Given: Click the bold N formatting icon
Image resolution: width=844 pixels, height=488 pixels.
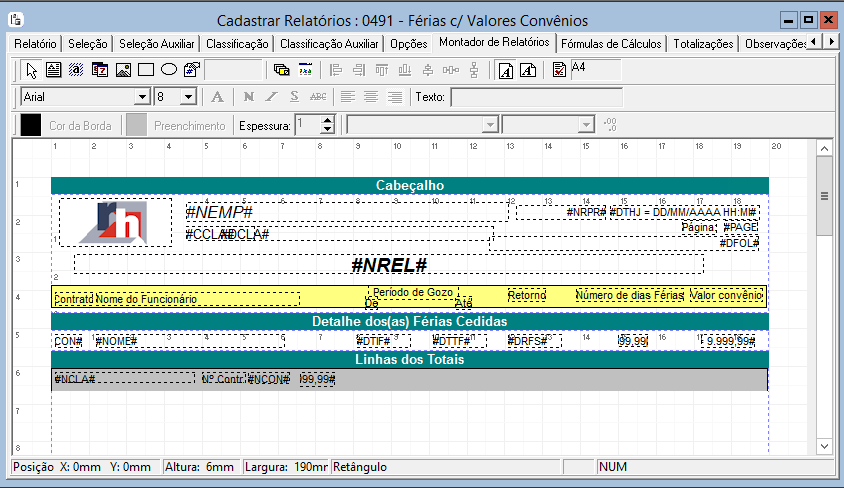Looking at the screenshot, I should pos(249,97).
